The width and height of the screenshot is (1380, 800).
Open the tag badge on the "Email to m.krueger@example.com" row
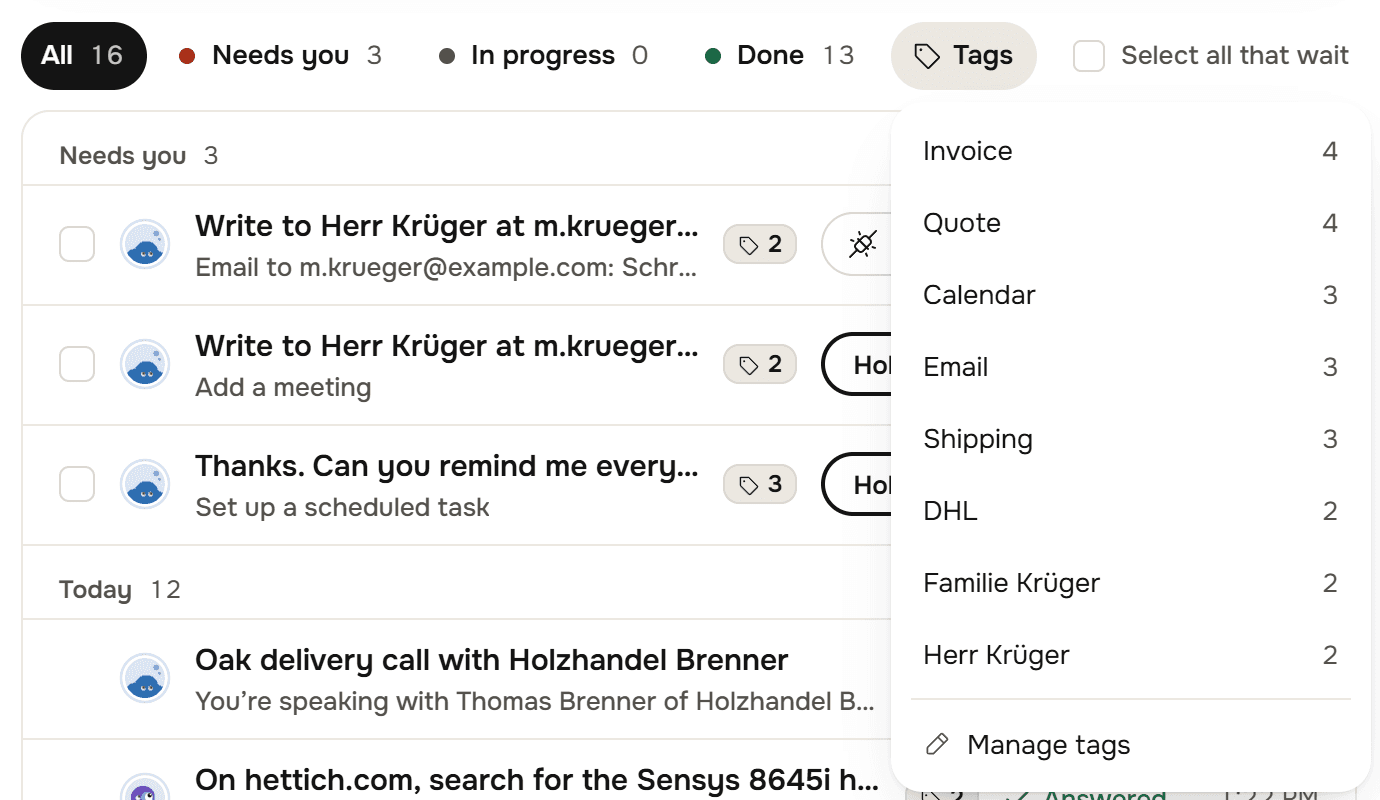point(760,244)
